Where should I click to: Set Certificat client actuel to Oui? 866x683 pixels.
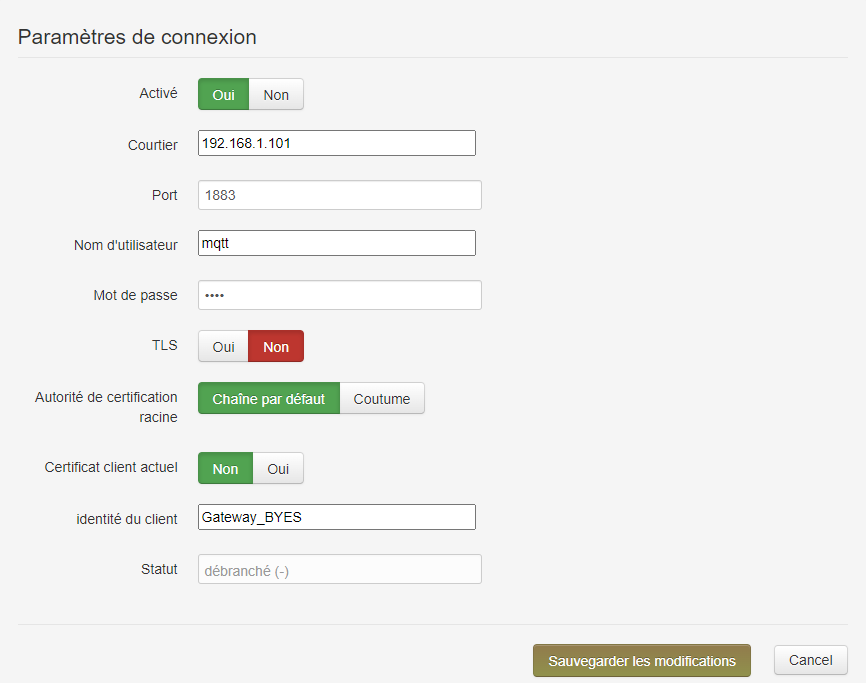(x=278, y=468)
